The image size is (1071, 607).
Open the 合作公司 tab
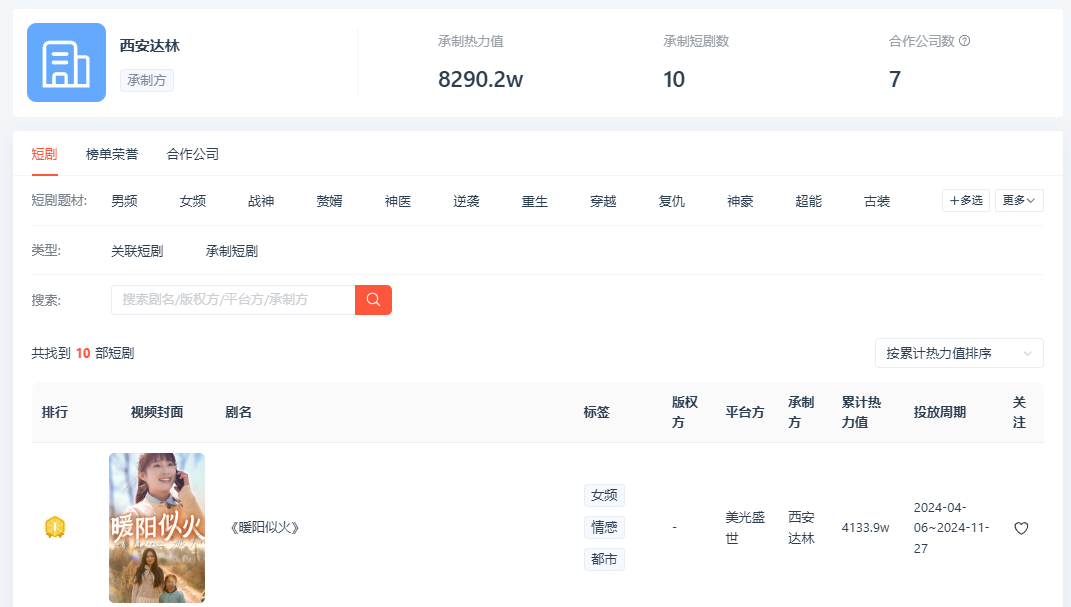pyautogui.click(x=193, y=154)
